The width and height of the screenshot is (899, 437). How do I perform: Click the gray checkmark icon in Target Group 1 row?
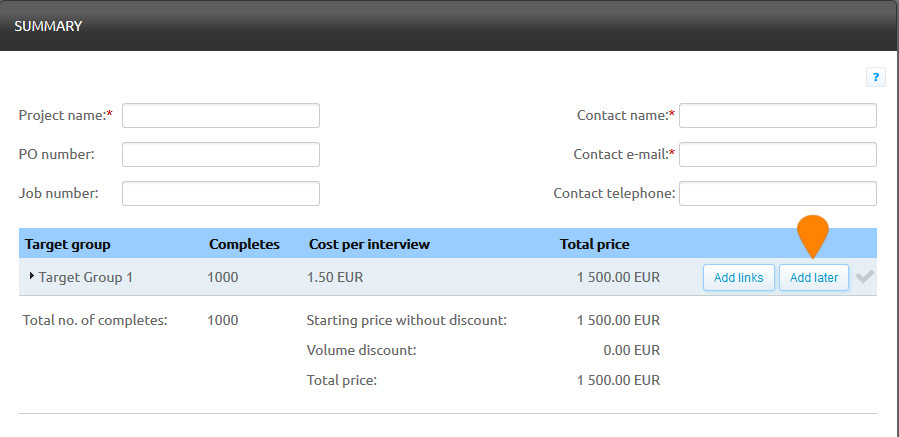tap(865, 277)
